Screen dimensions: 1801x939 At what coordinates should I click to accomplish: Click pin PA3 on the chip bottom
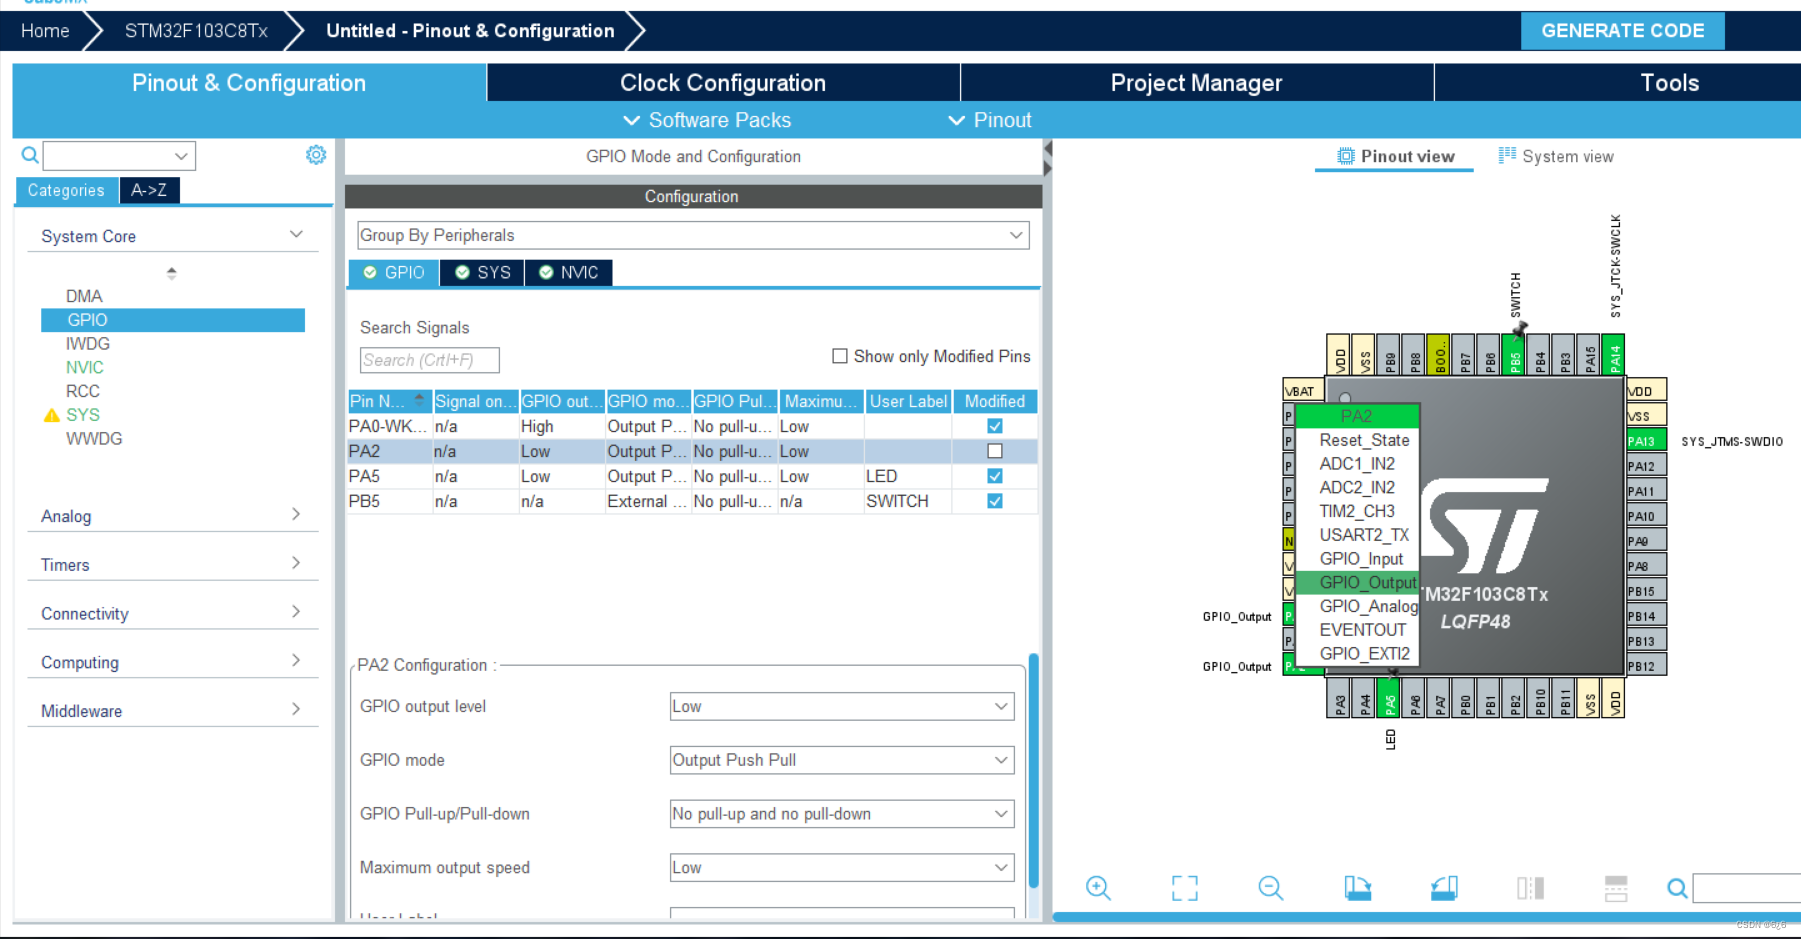(x=1339, y=698)
